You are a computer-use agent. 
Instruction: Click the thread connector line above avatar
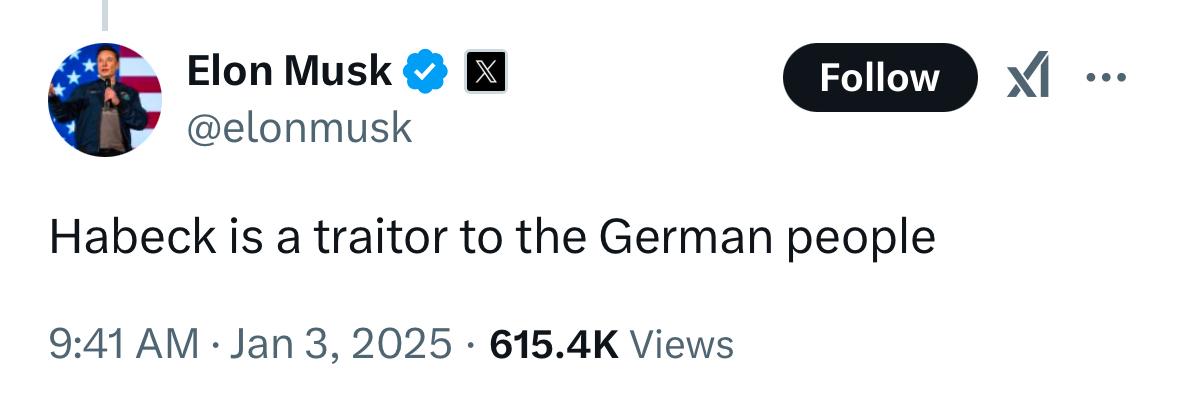[104, 12]
